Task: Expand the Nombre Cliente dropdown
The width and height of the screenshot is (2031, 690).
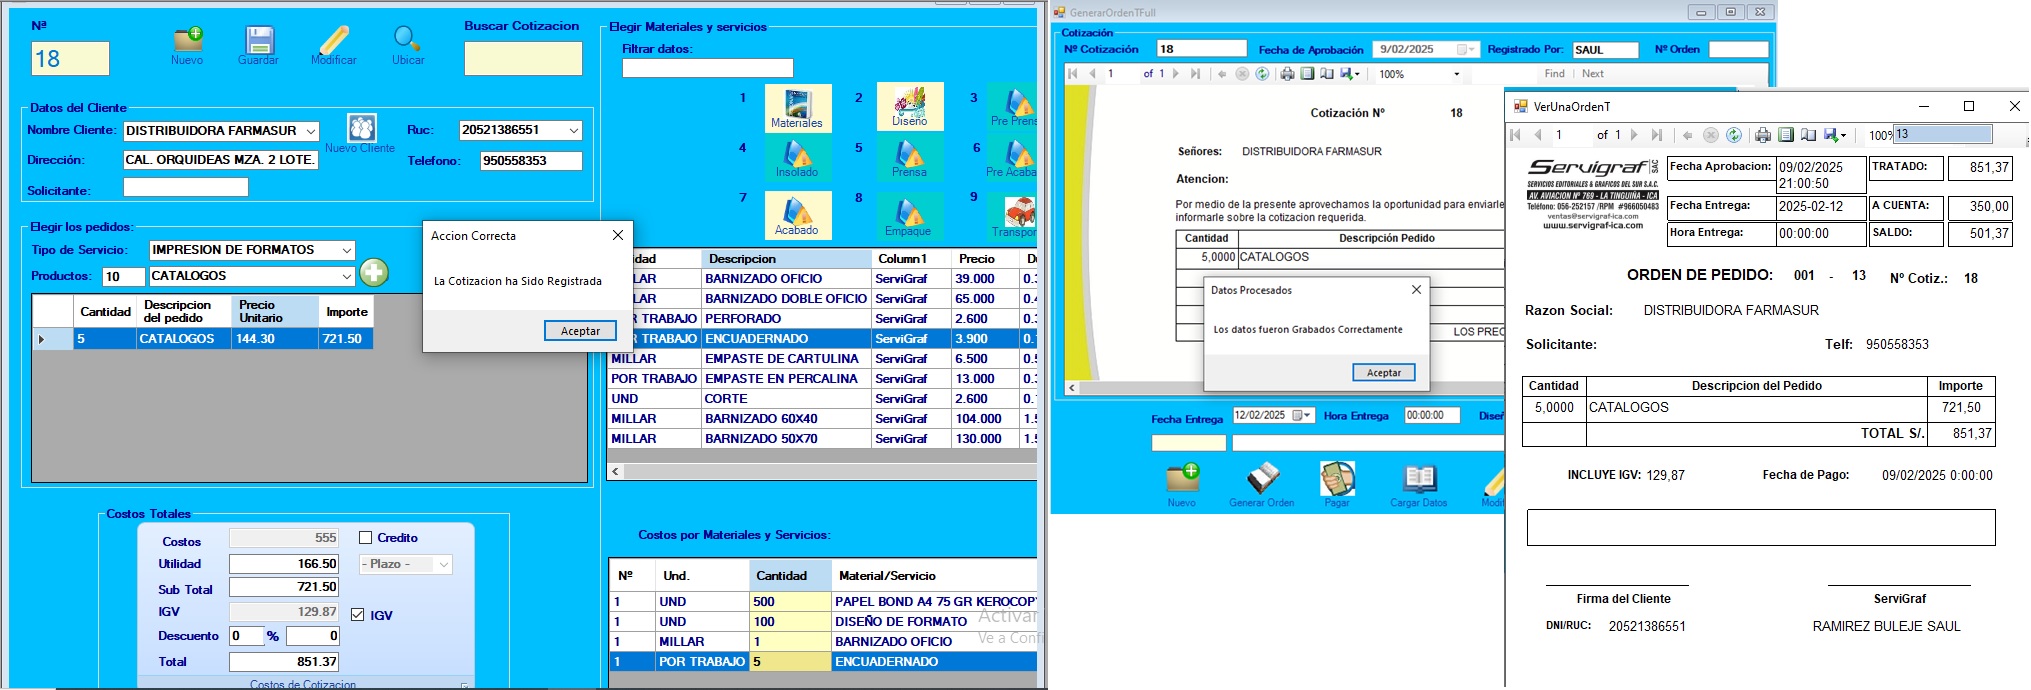Action: (x=311, y=131)
